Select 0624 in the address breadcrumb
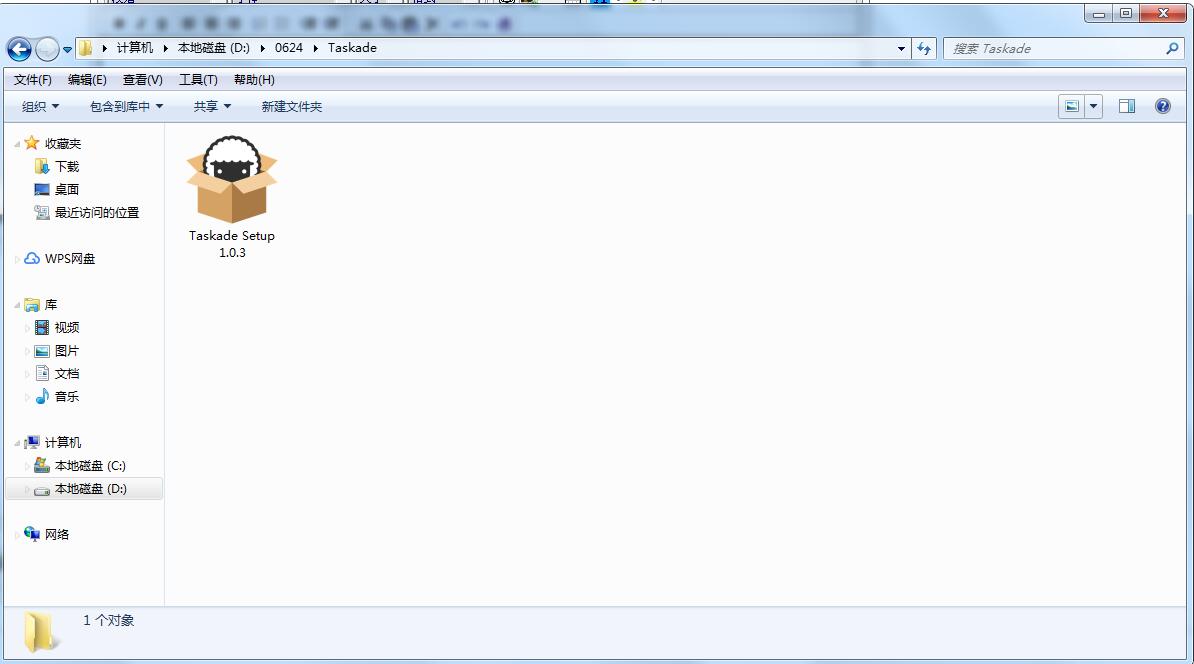This screenshot has height=664, width=1194. coord(289,47)
